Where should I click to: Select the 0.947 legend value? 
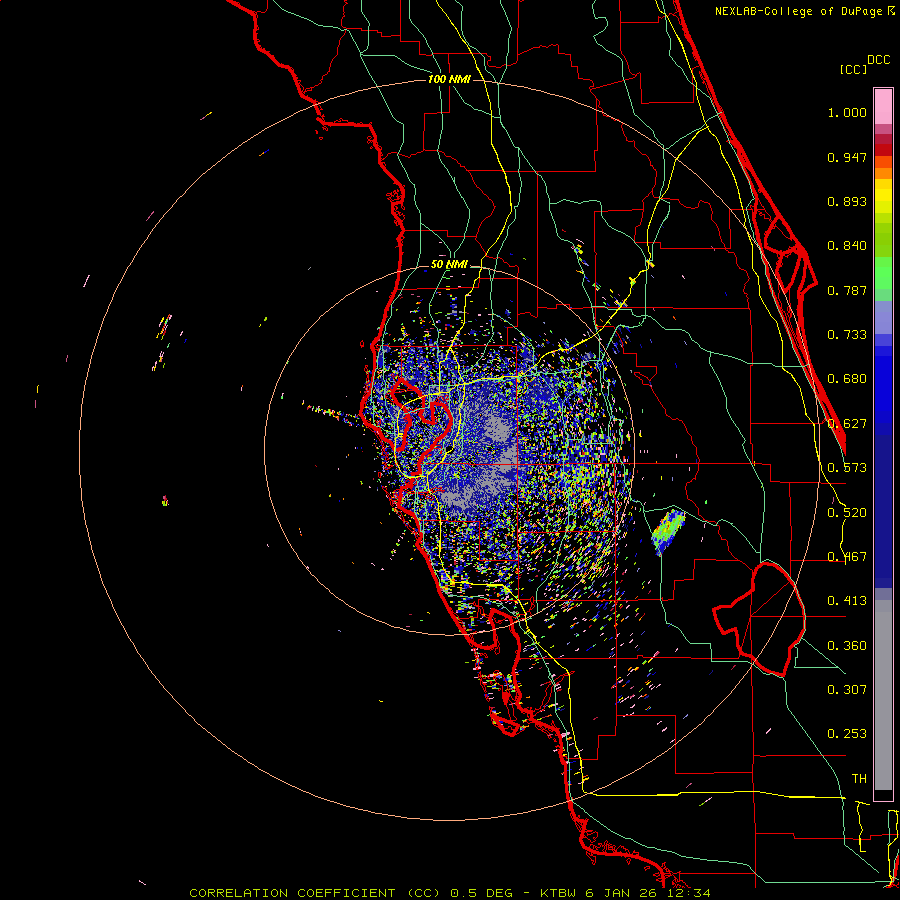[847, 157]
